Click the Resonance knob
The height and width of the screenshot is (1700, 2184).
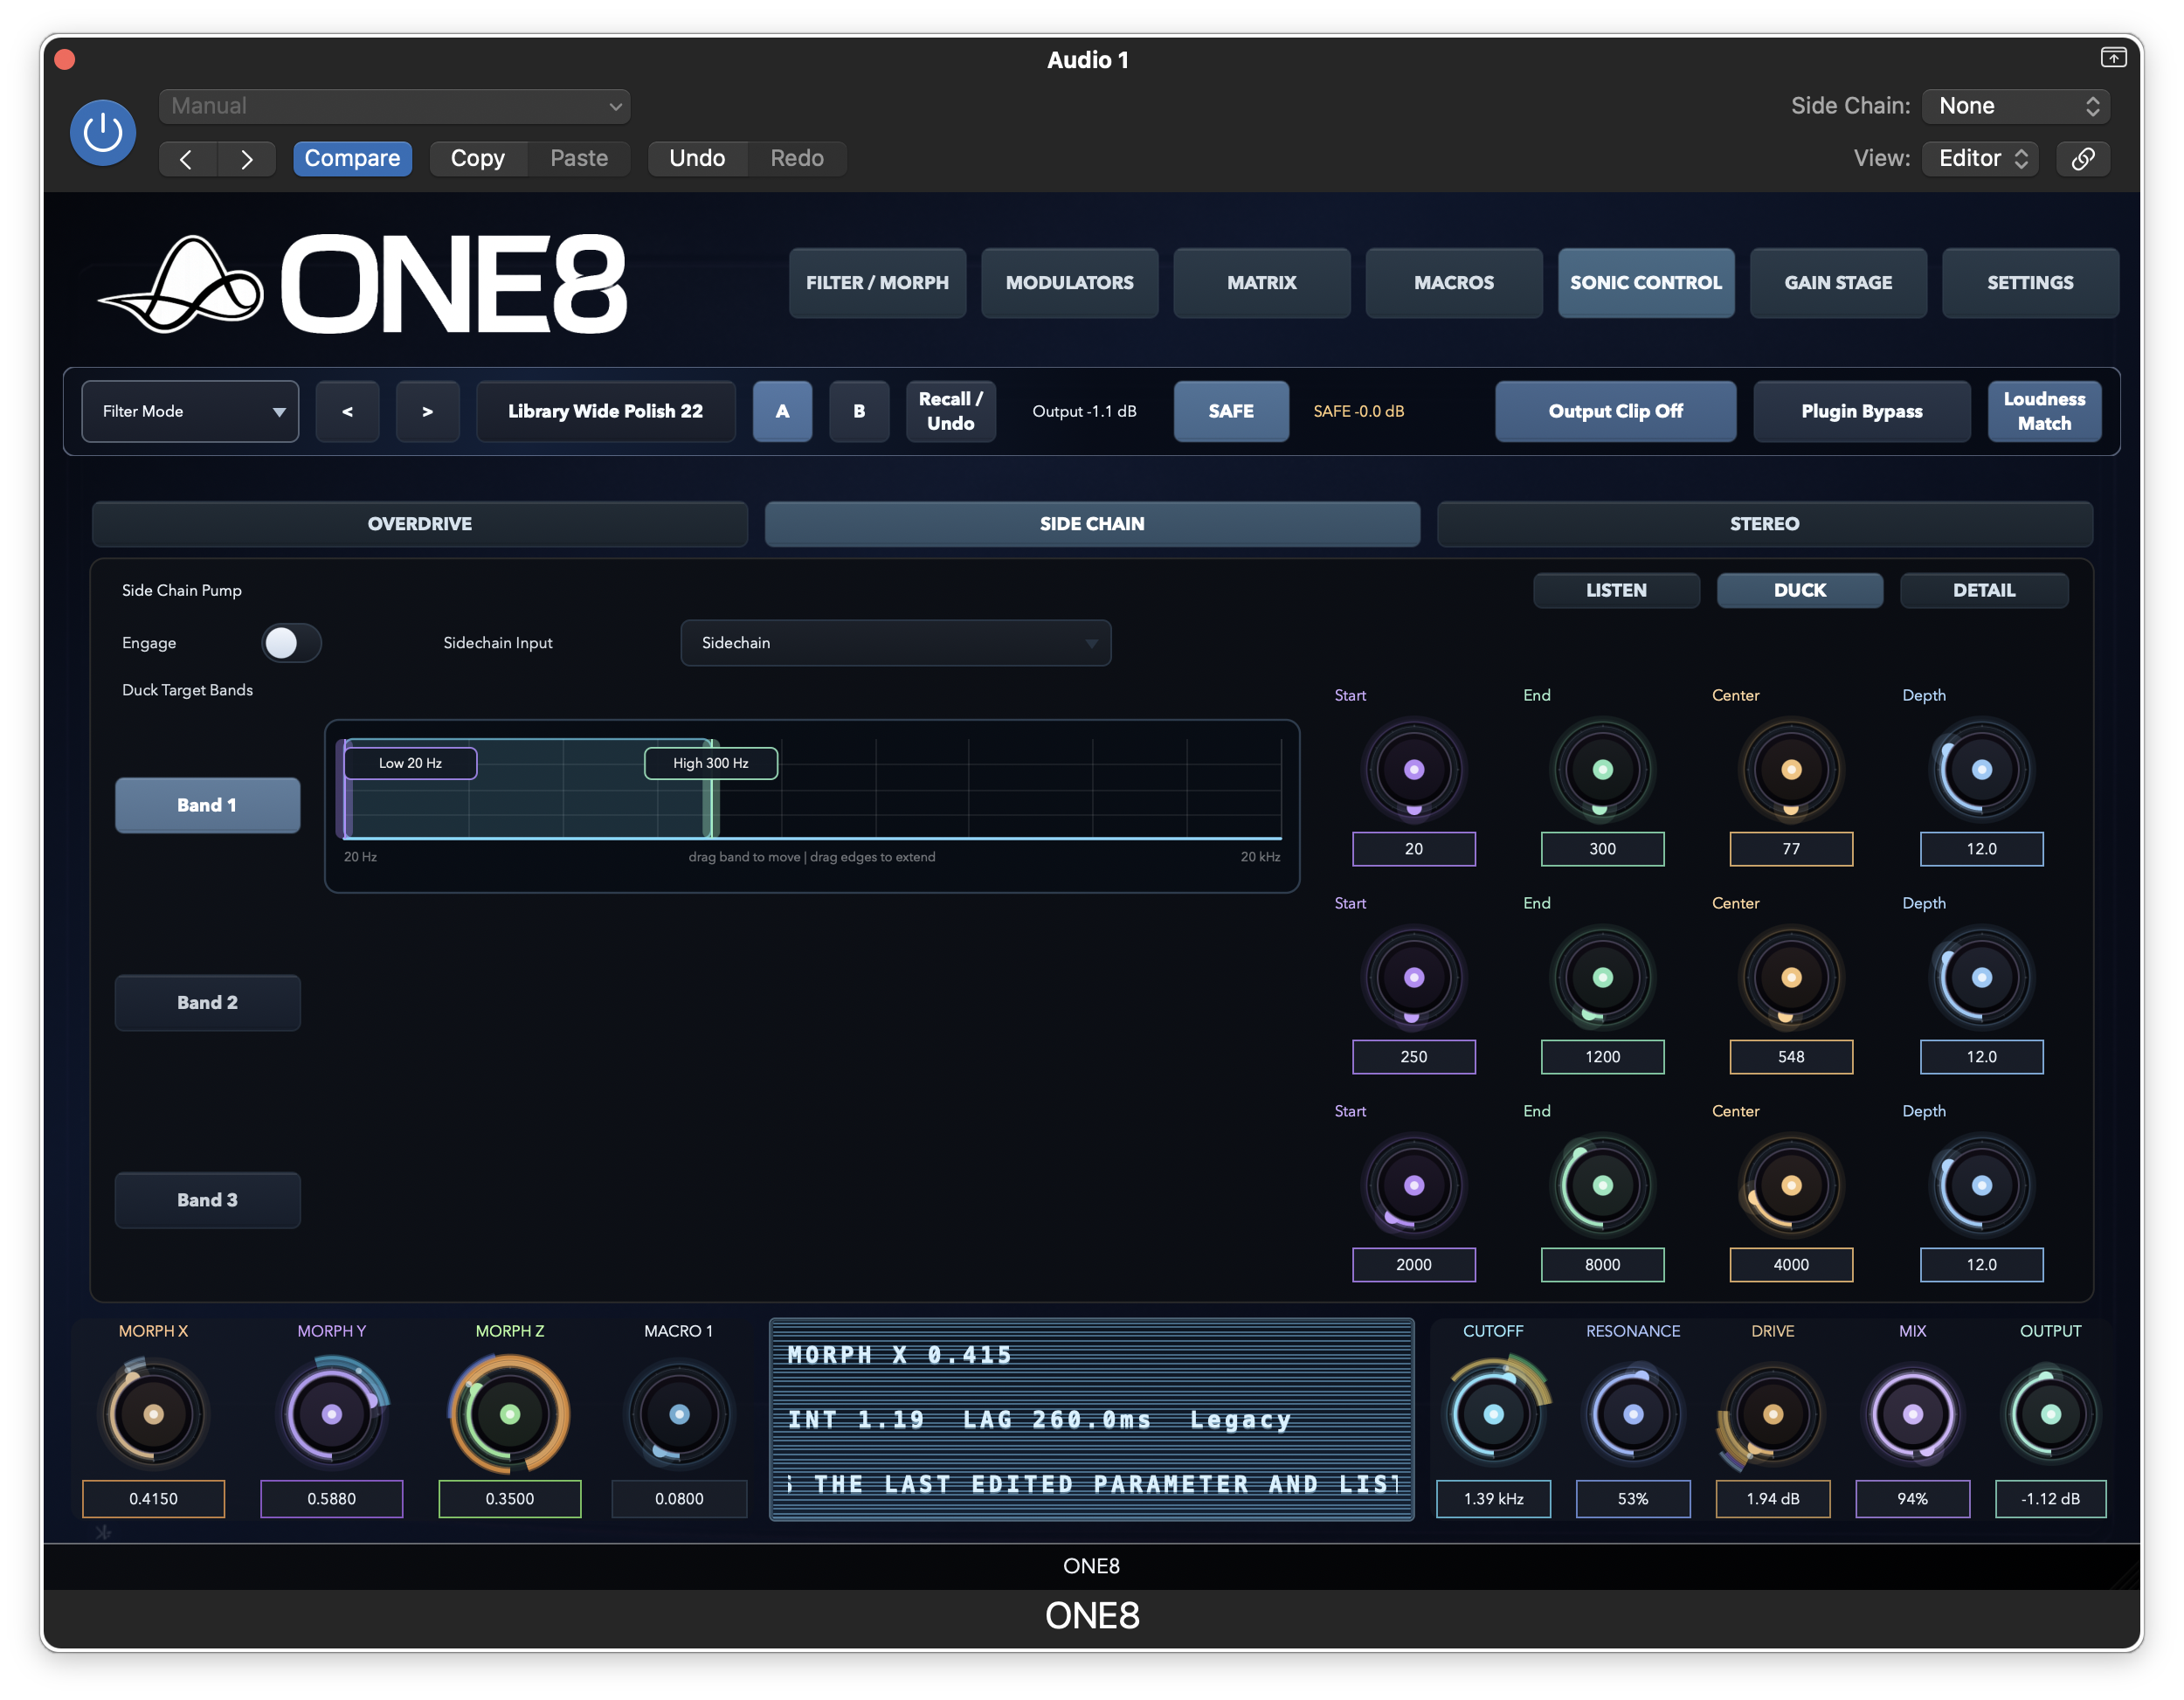tap(1633, 1414)
